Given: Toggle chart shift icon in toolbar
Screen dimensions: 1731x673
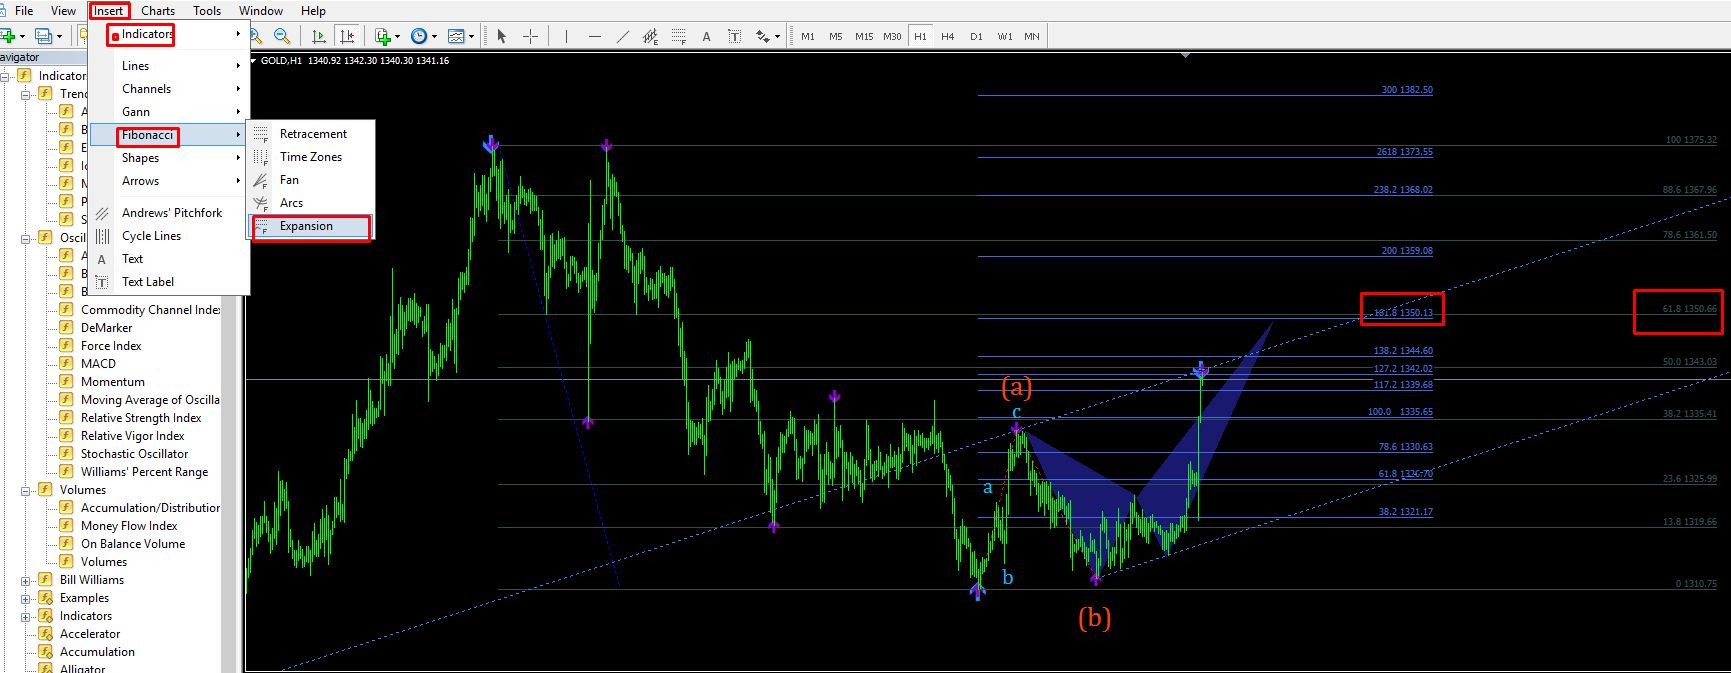Looking at the screenshot, I should [x=347, y=36].
